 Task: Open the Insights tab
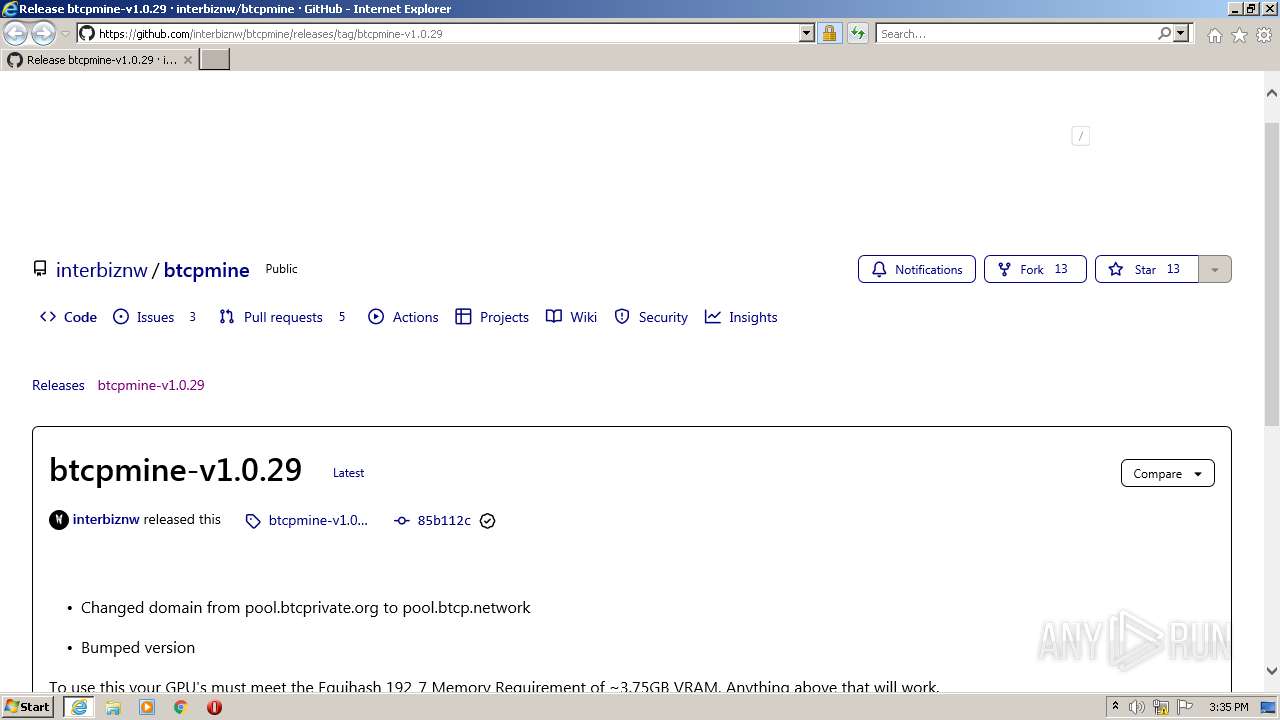pyautogui.click(x=741, y=317)
